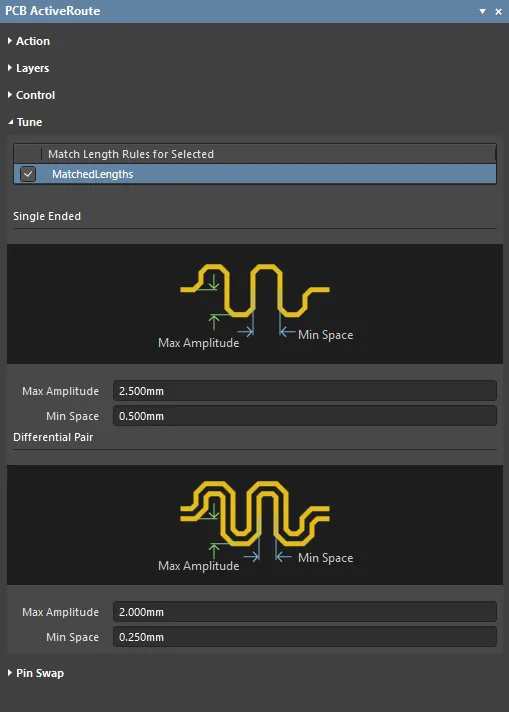Click the single-ended trace tuning diagram
The width and height of the screenshot is (509, 712).
255,304
